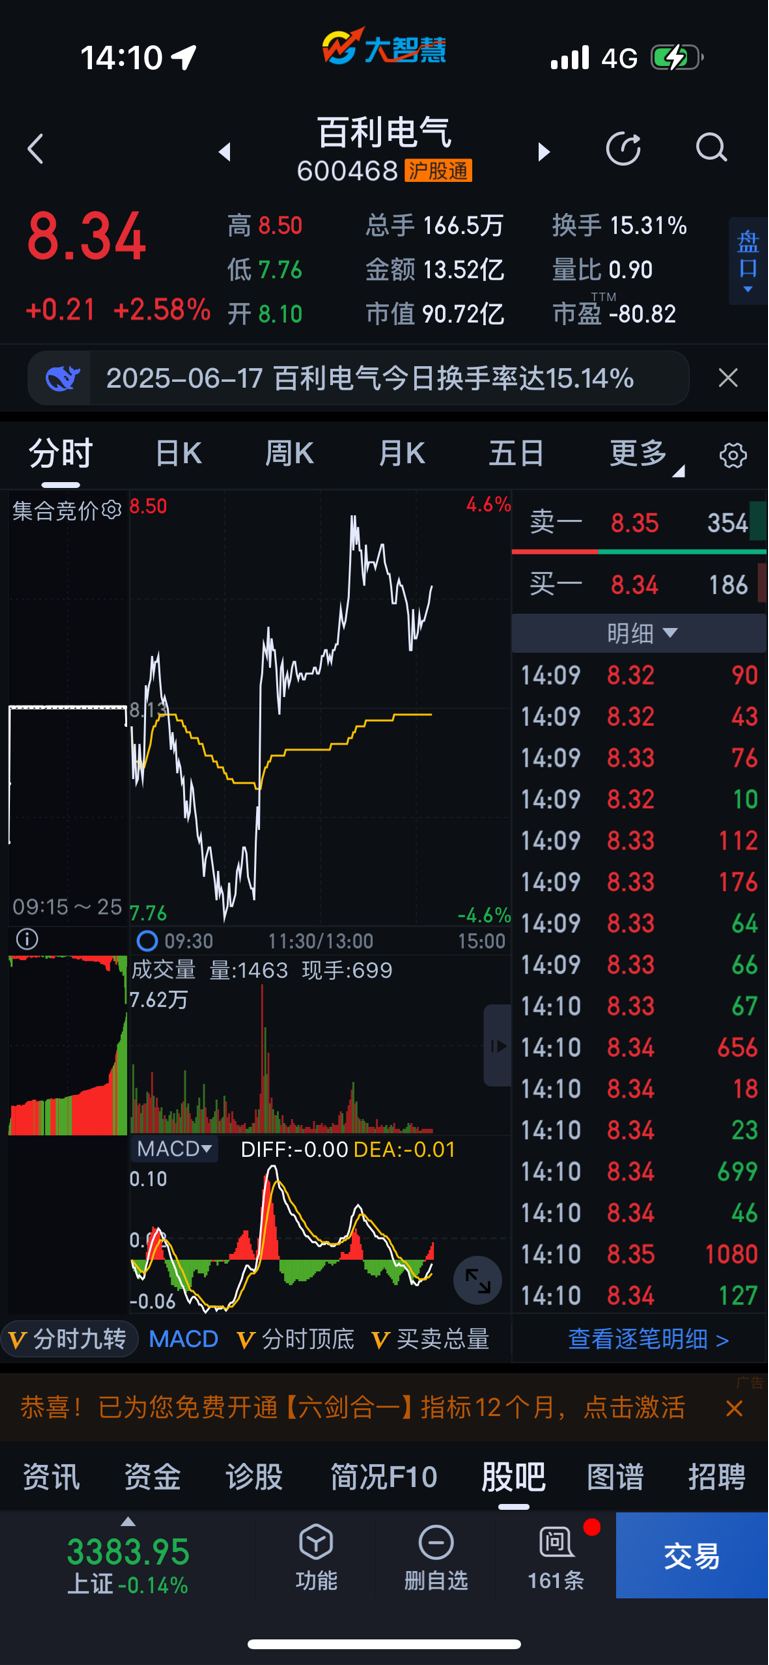The height and width of the screenshot is (1665, 769).
Task: Tap the 大智慧 logo at top
Action: (x=384, y=48)
